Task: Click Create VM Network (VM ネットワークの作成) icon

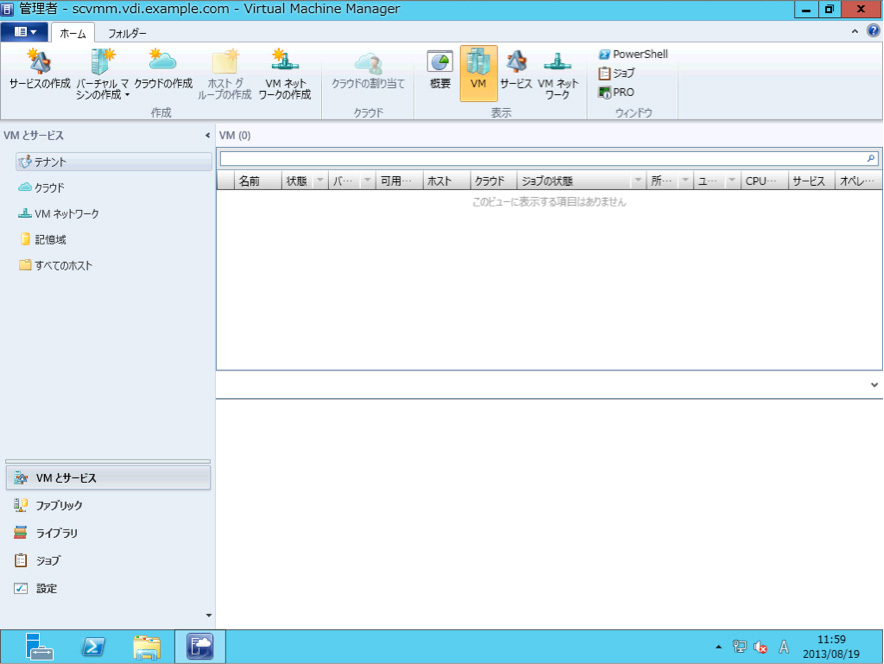Action: pos(285,61)
